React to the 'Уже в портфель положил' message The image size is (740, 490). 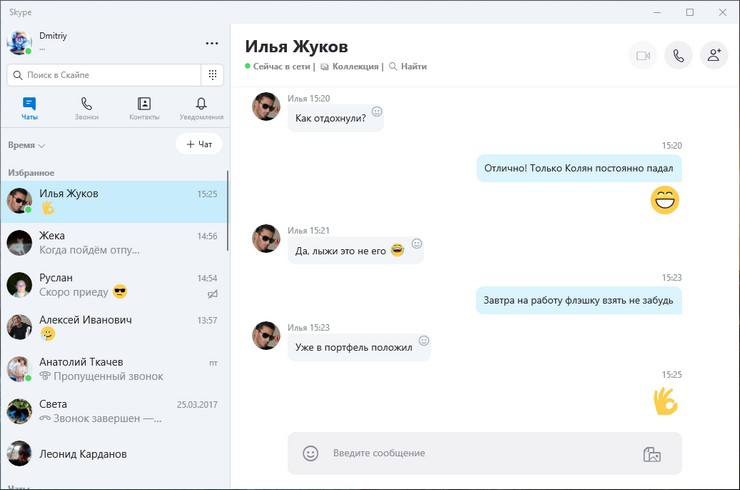[423, 340]
